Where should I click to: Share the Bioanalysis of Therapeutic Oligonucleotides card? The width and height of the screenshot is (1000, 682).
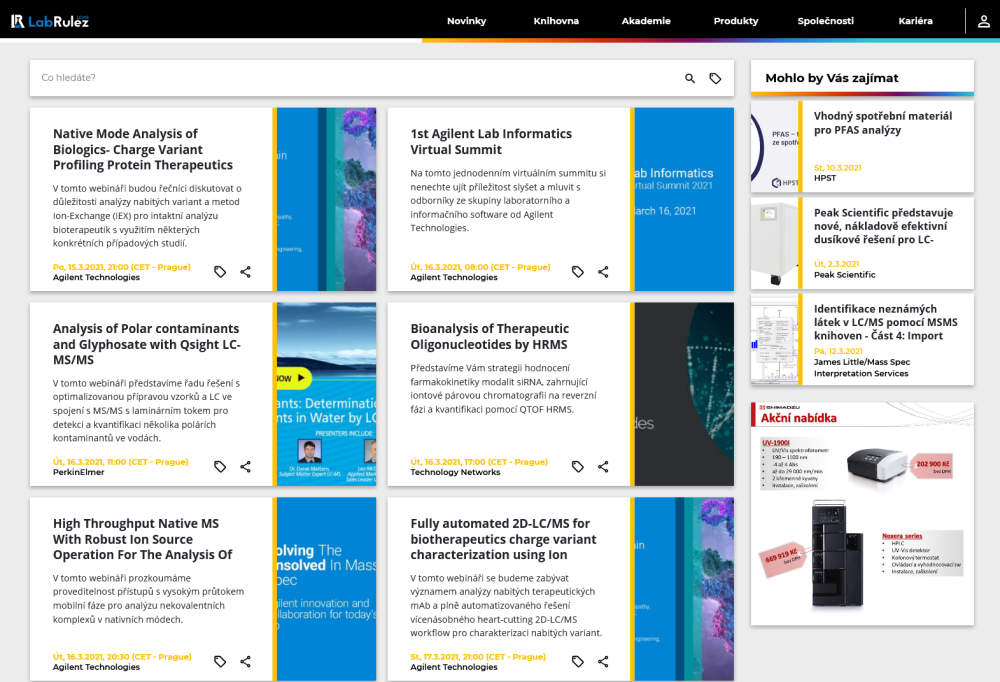(x=603, y=466)
